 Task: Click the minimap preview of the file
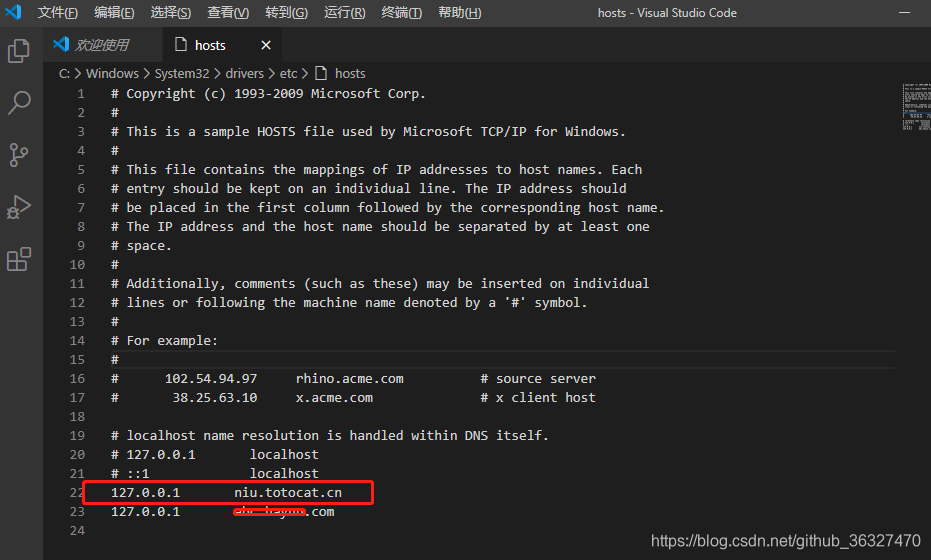(x=916, y=107)
